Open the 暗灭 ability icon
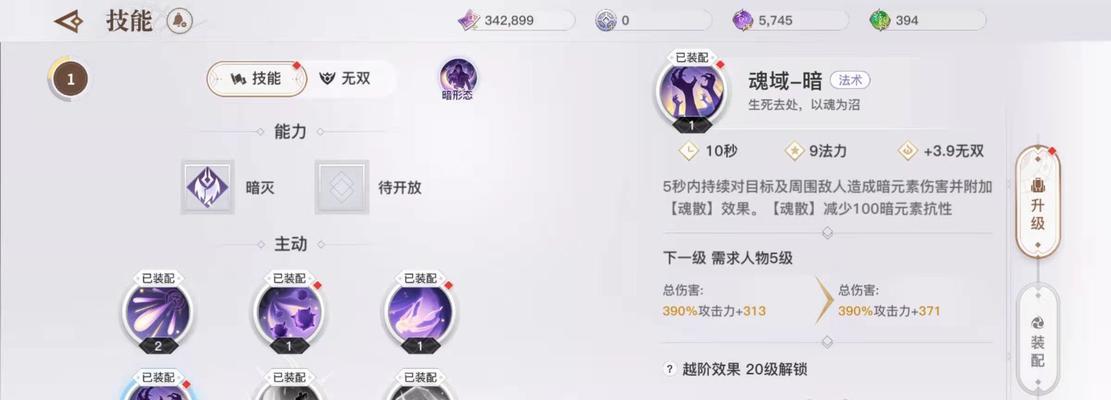 207,187
